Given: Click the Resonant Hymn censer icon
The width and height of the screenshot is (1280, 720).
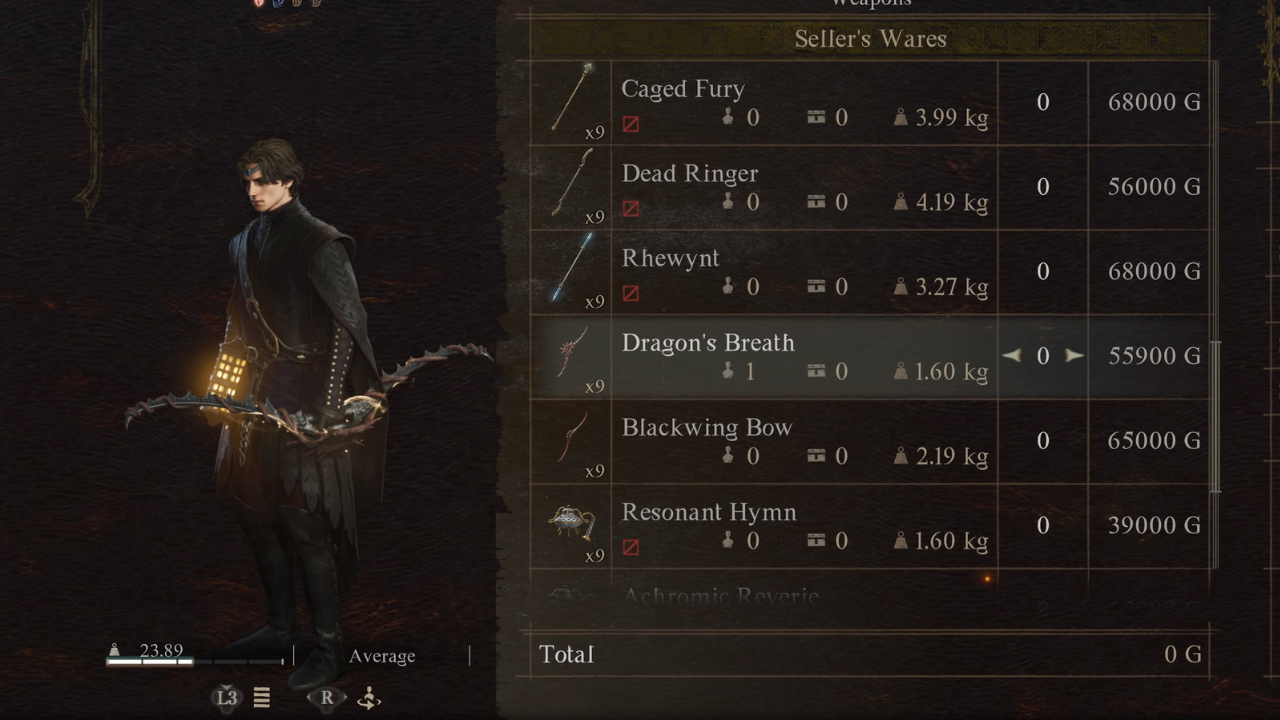Looking at the screenshot, I should pyautogui.click(x=572, y=523).
